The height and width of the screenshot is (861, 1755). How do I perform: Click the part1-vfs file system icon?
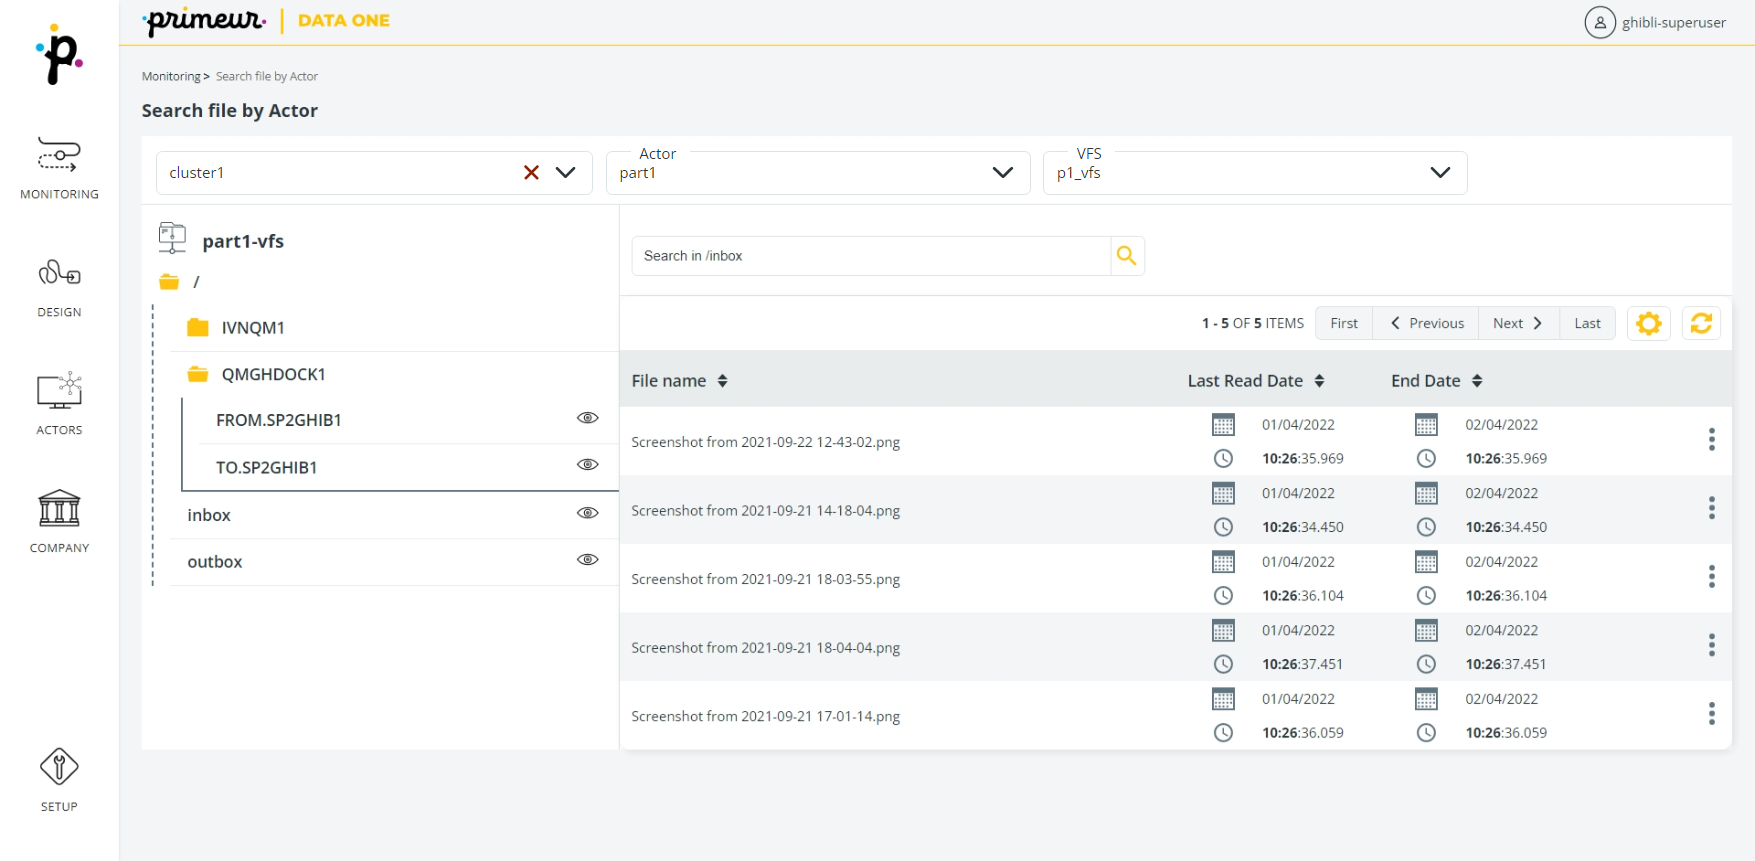(x=172, y=238)
